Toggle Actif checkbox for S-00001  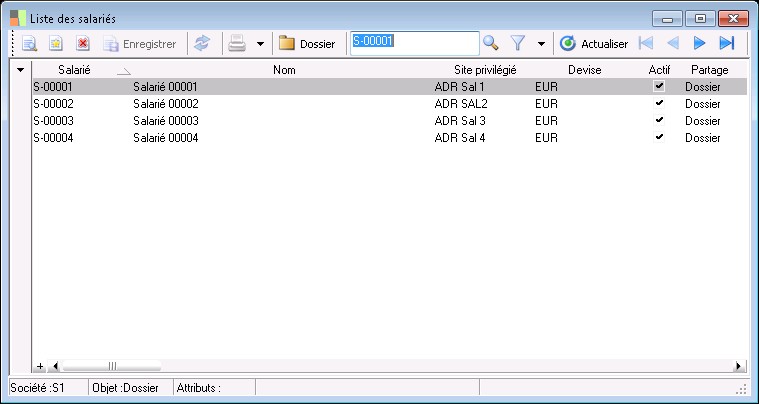[x=659, y=87]
